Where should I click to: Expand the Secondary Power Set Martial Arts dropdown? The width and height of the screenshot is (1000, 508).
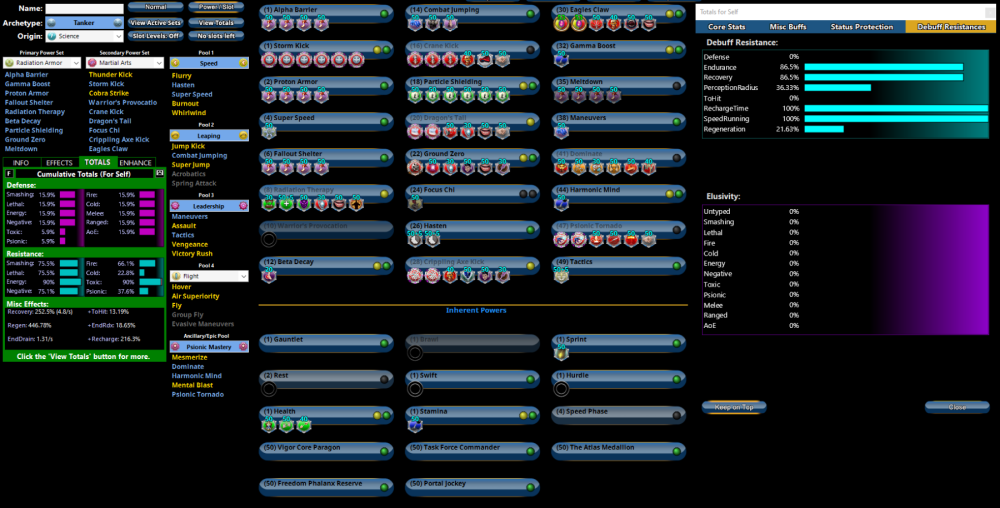coord(124,62)
